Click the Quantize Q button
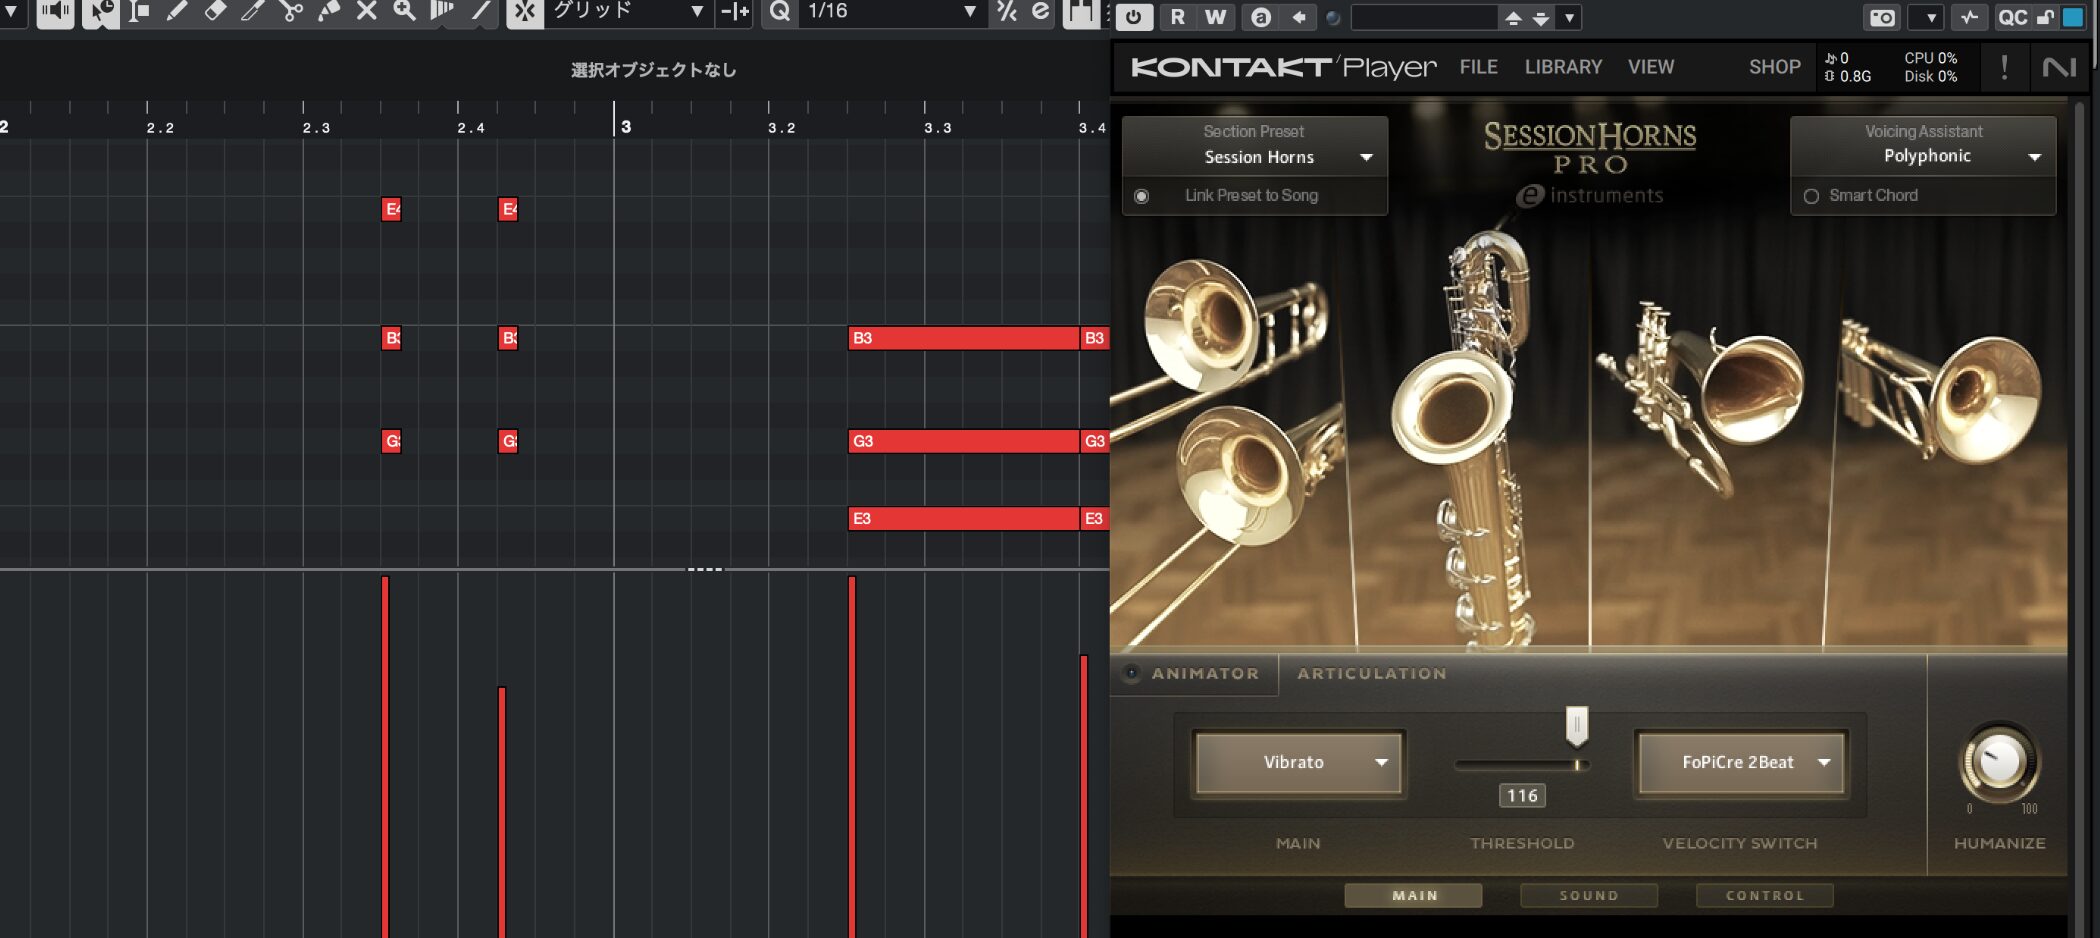This screenshot has height=938, width=2100. tap(779, 12)
